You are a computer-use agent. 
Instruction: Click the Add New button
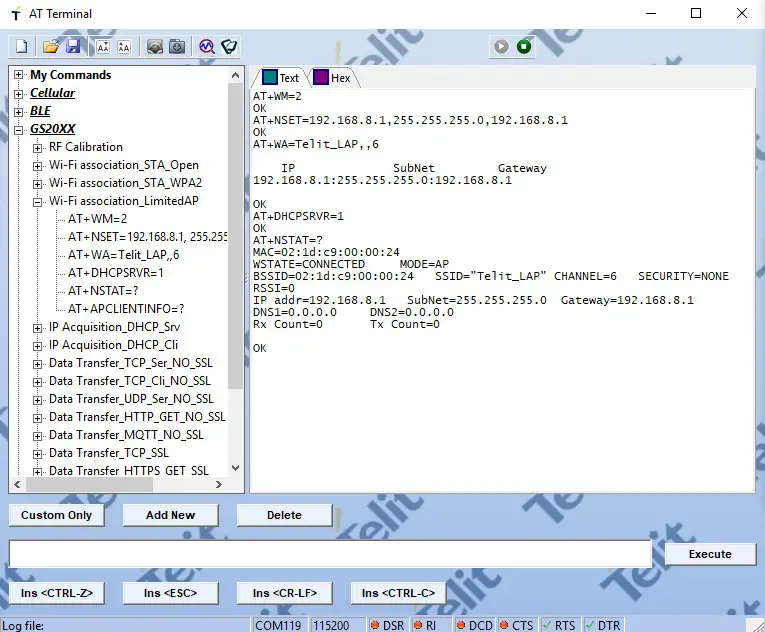pyautogui.click(x=170, y=515)
